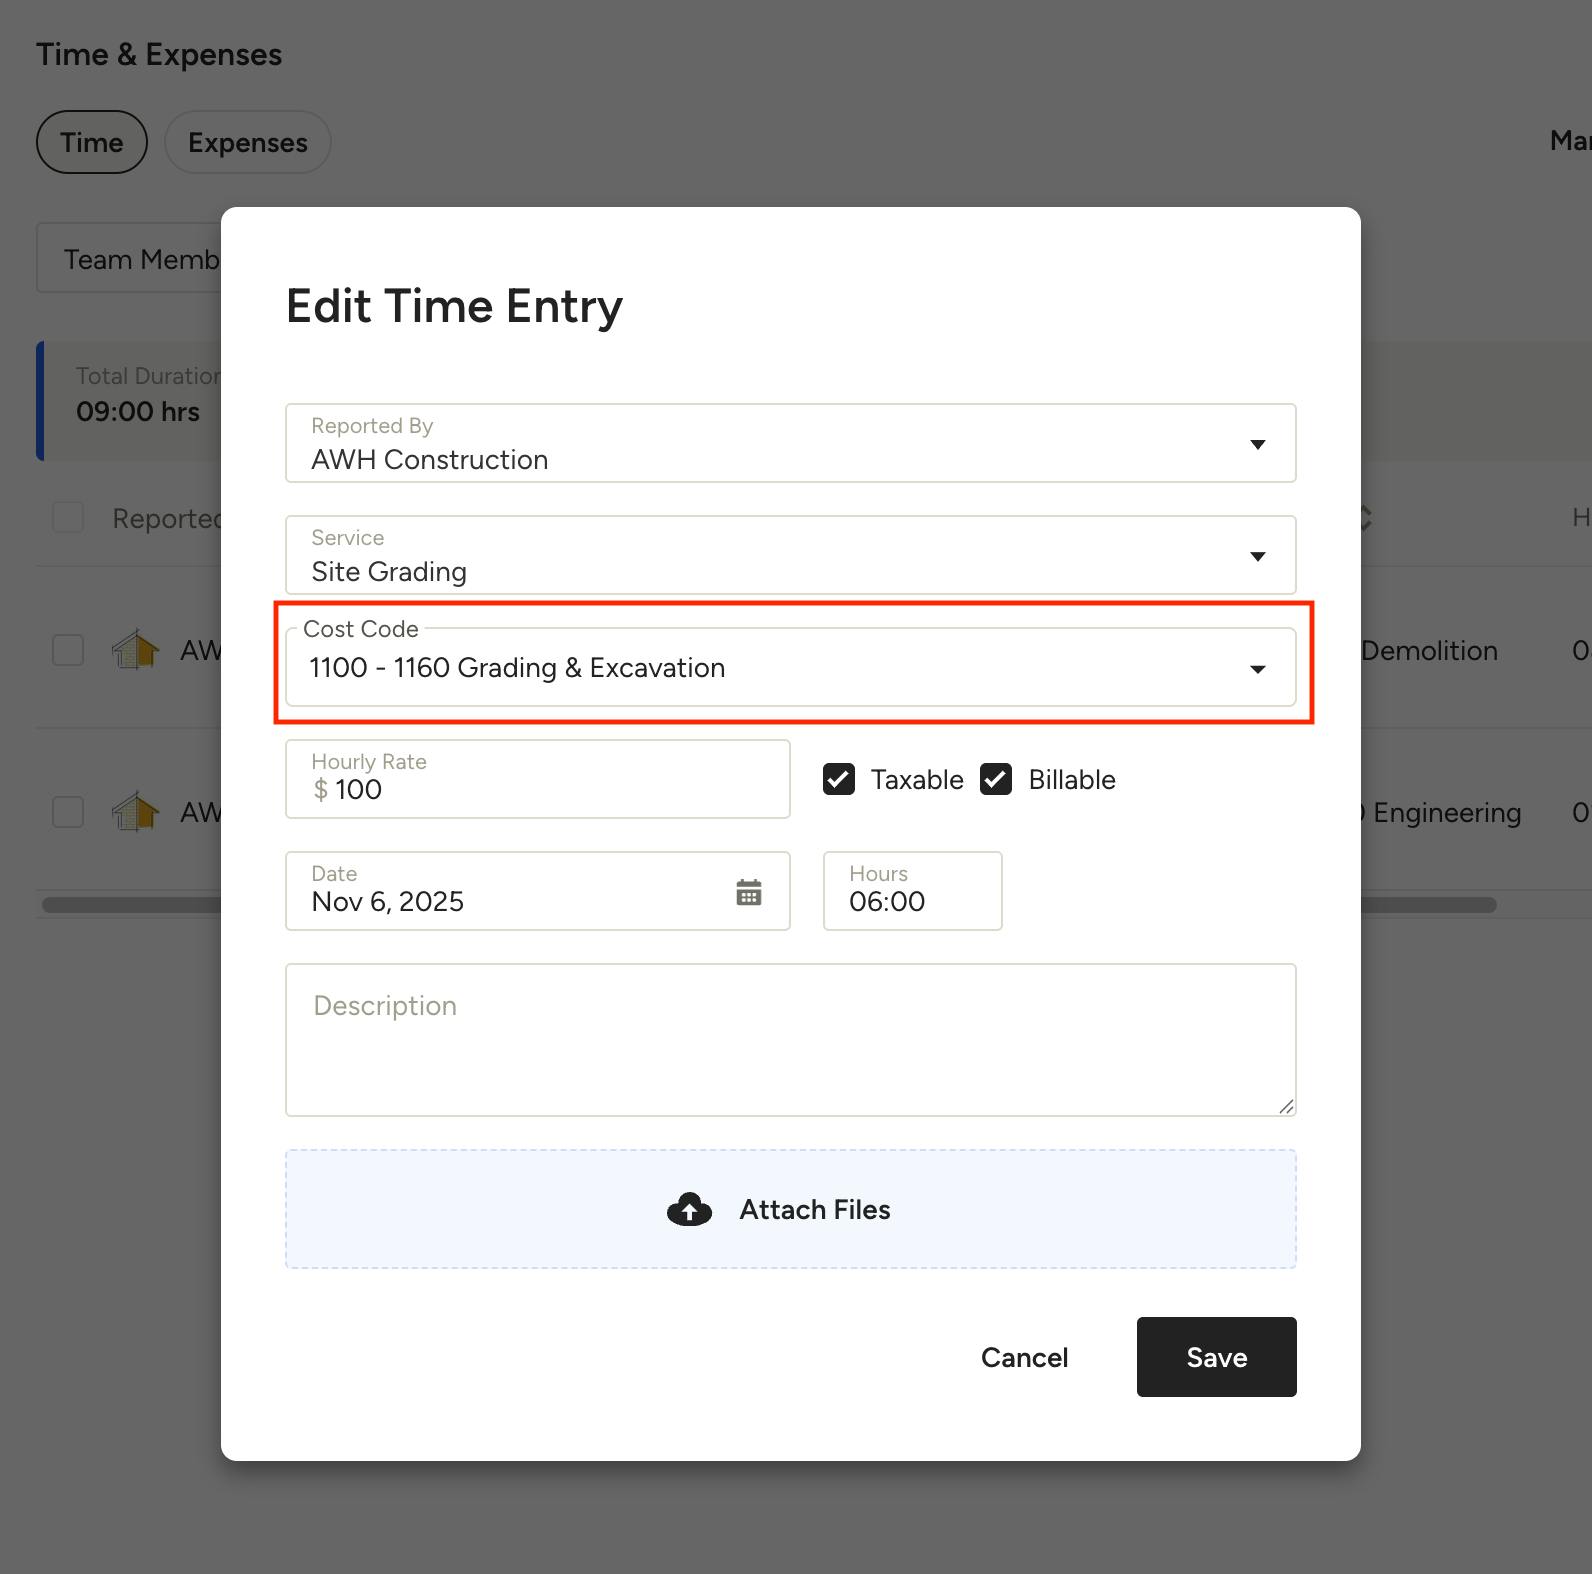Uncheck the Taxable checkbox
This screenshot has width=1592, height=1574.
coord(838,779)
